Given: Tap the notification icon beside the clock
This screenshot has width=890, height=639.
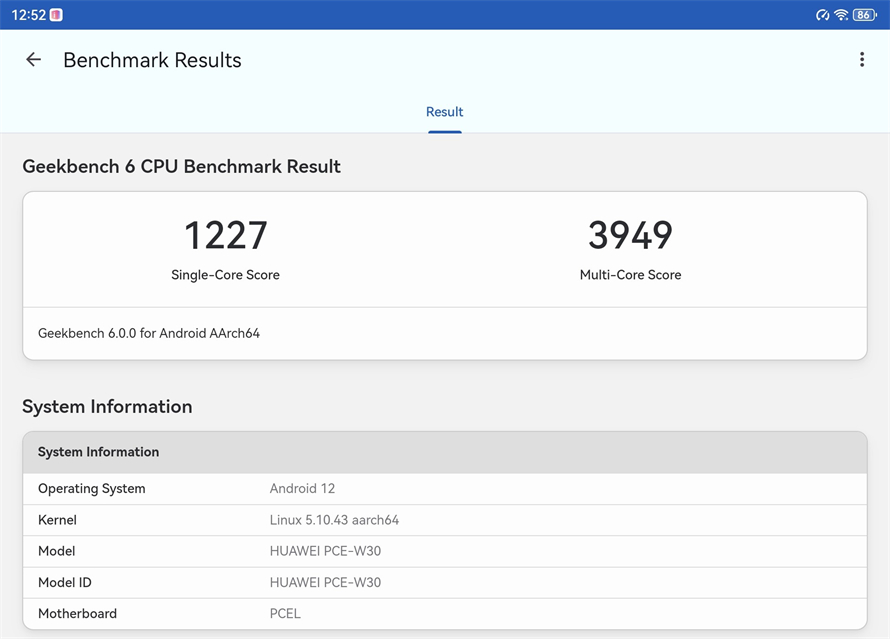Looking at the screenshot, I should [56, 15].
